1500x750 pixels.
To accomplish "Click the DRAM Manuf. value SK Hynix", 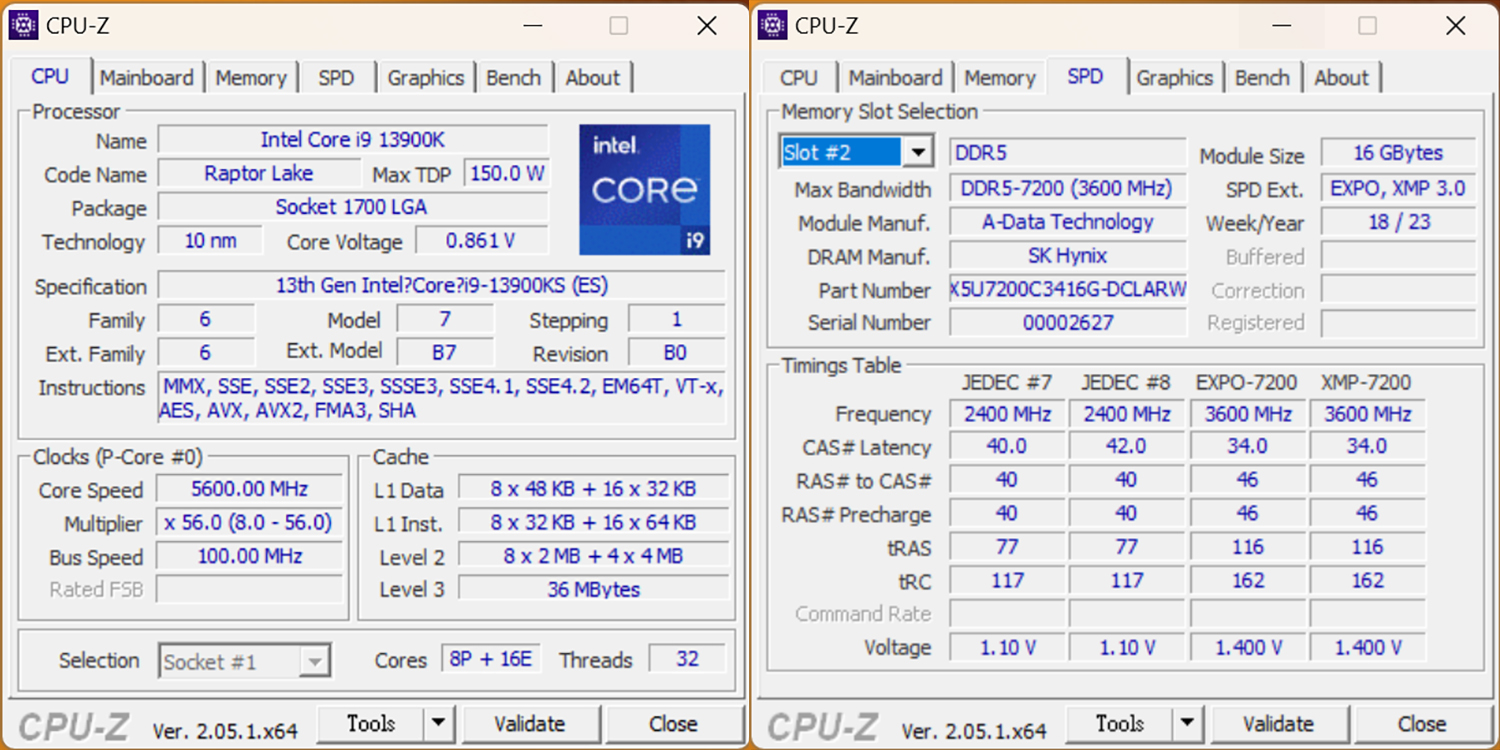I will (x=1067, y=255).
